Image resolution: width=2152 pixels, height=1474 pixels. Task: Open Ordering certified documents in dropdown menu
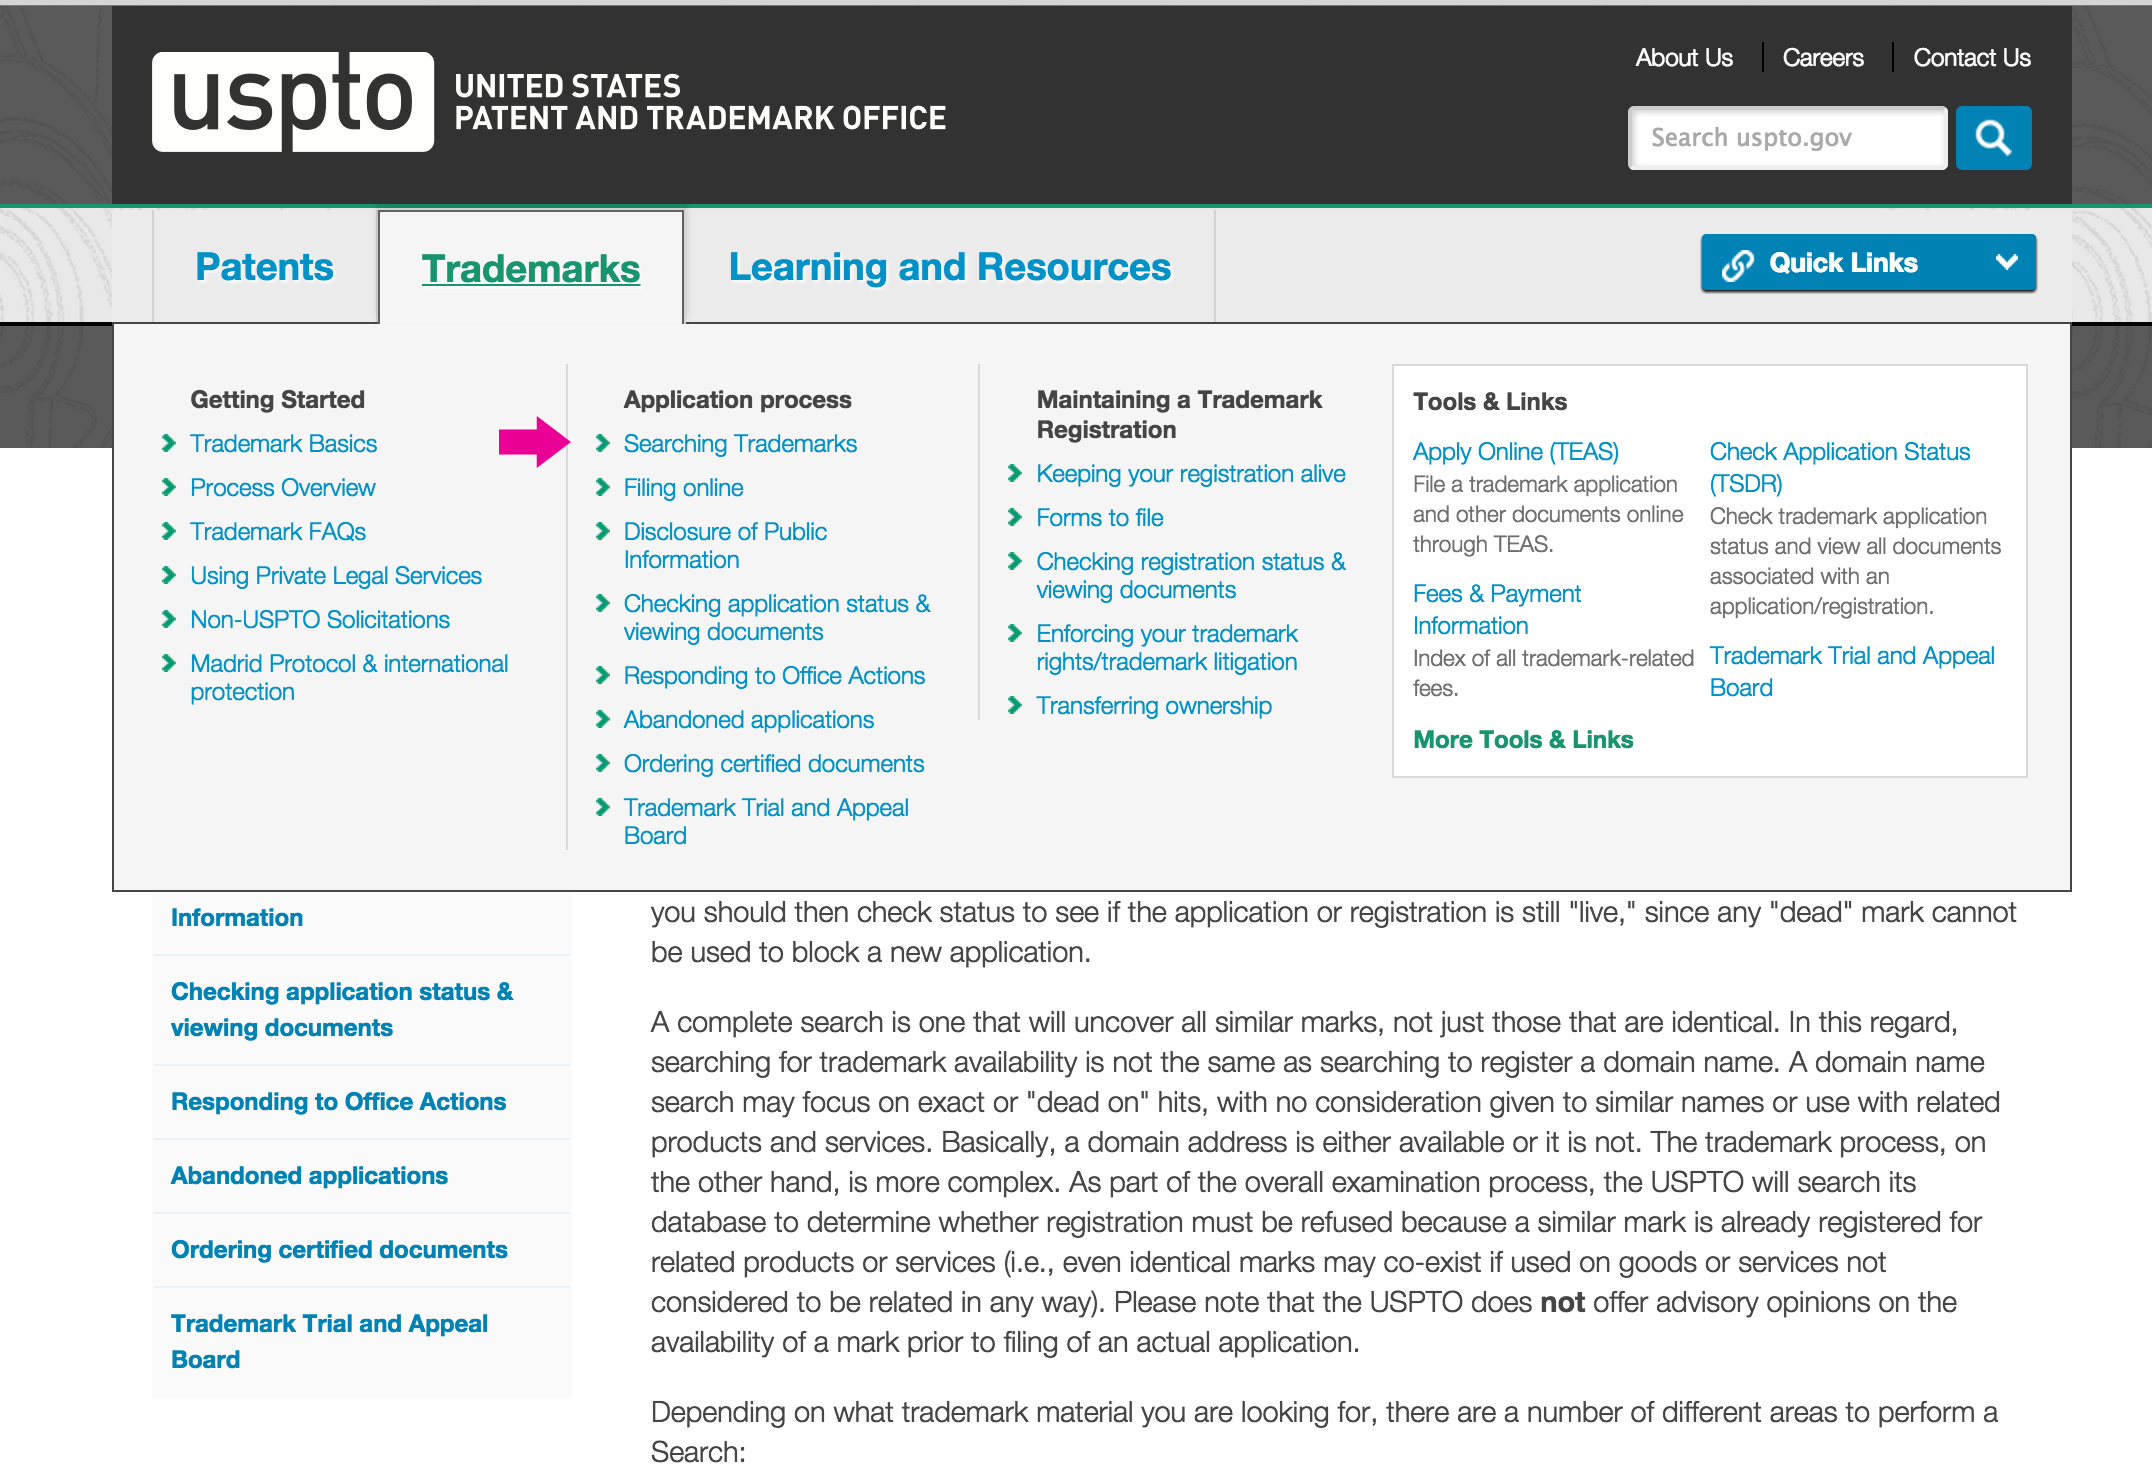(x=773, y=764)
